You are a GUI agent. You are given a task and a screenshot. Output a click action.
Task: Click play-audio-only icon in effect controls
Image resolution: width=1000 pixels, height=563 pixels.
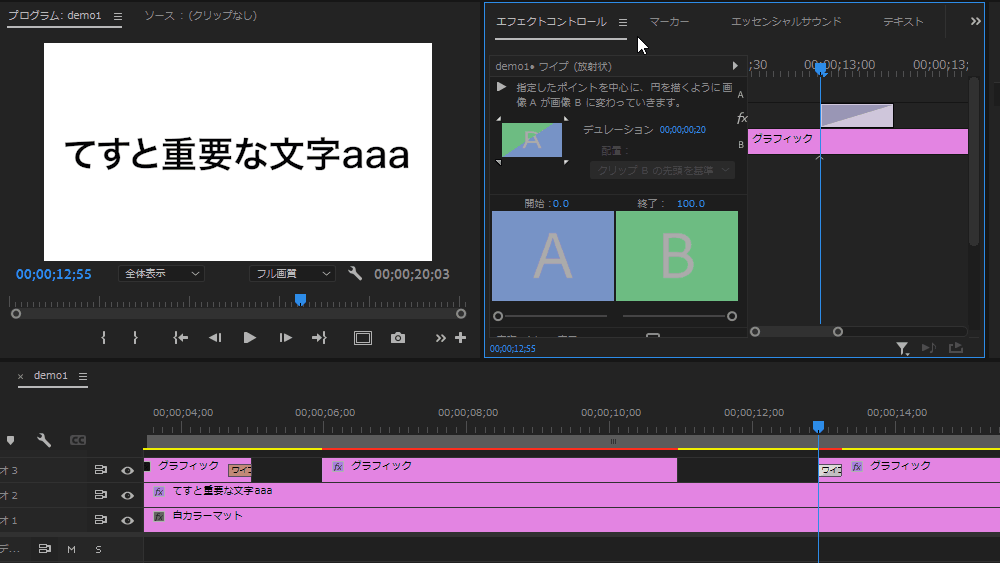[x=929, y=348]
